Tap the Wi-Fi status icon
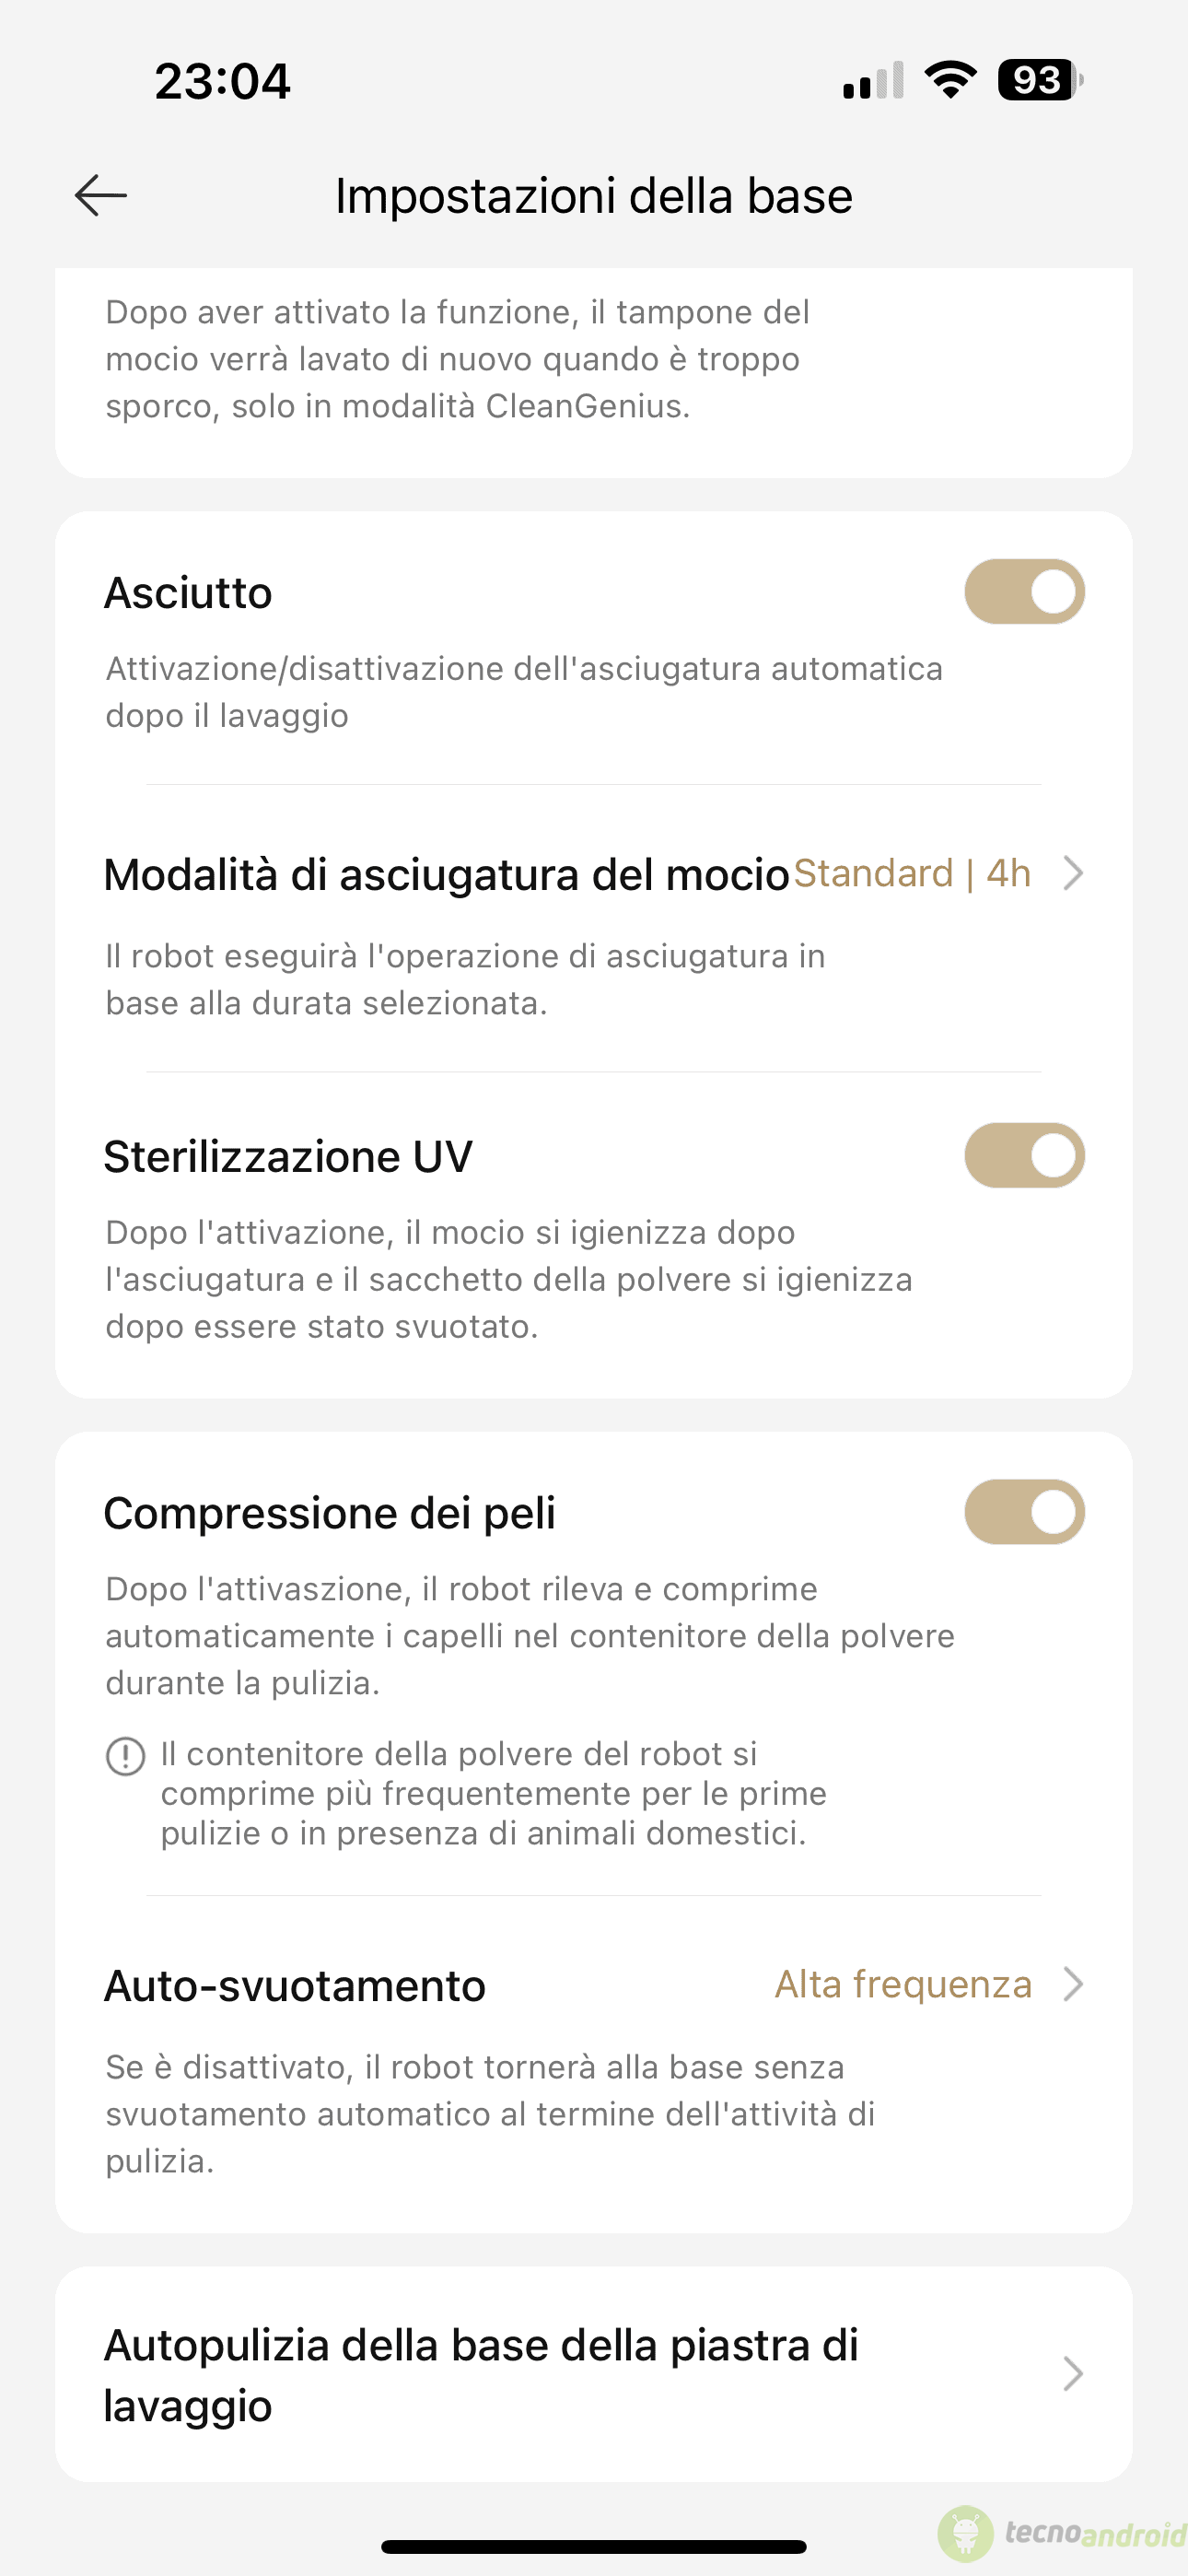 point(951,80)
